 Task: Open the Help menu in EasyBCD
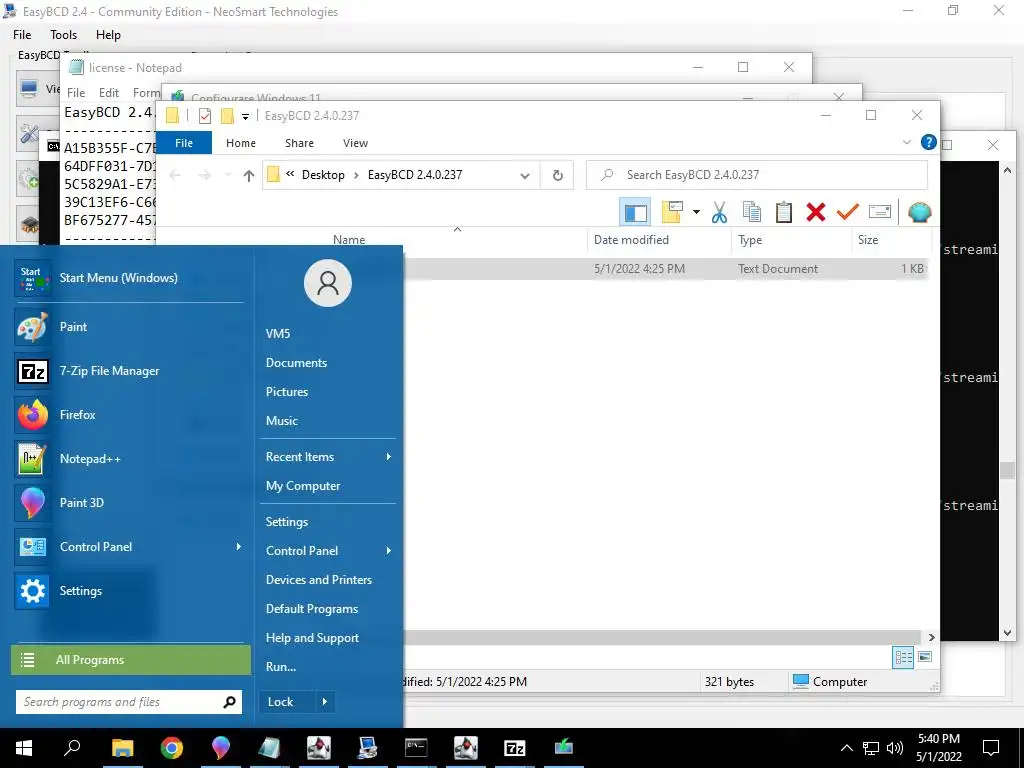coord(108,35)
